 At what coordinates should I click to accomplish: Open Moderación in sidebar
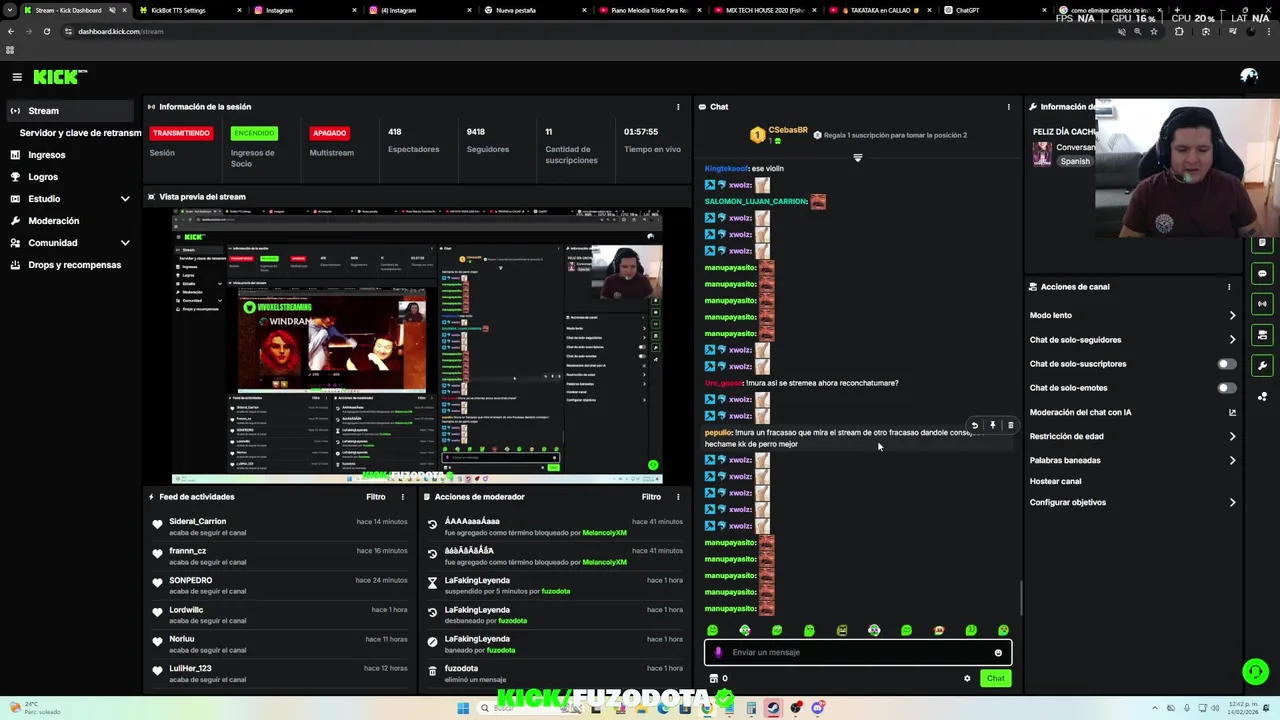pyautogui.click(x=54, y=221)
